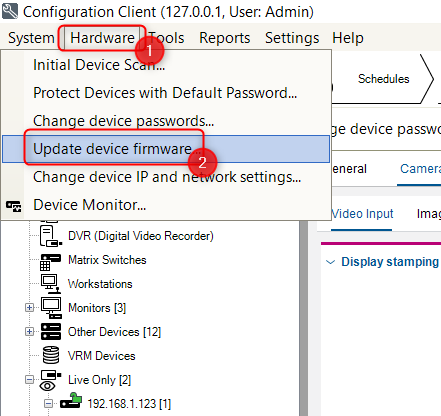
Task: Collapse the 192.168.1.123 [1] device node
Action: (x=48, y=404)
